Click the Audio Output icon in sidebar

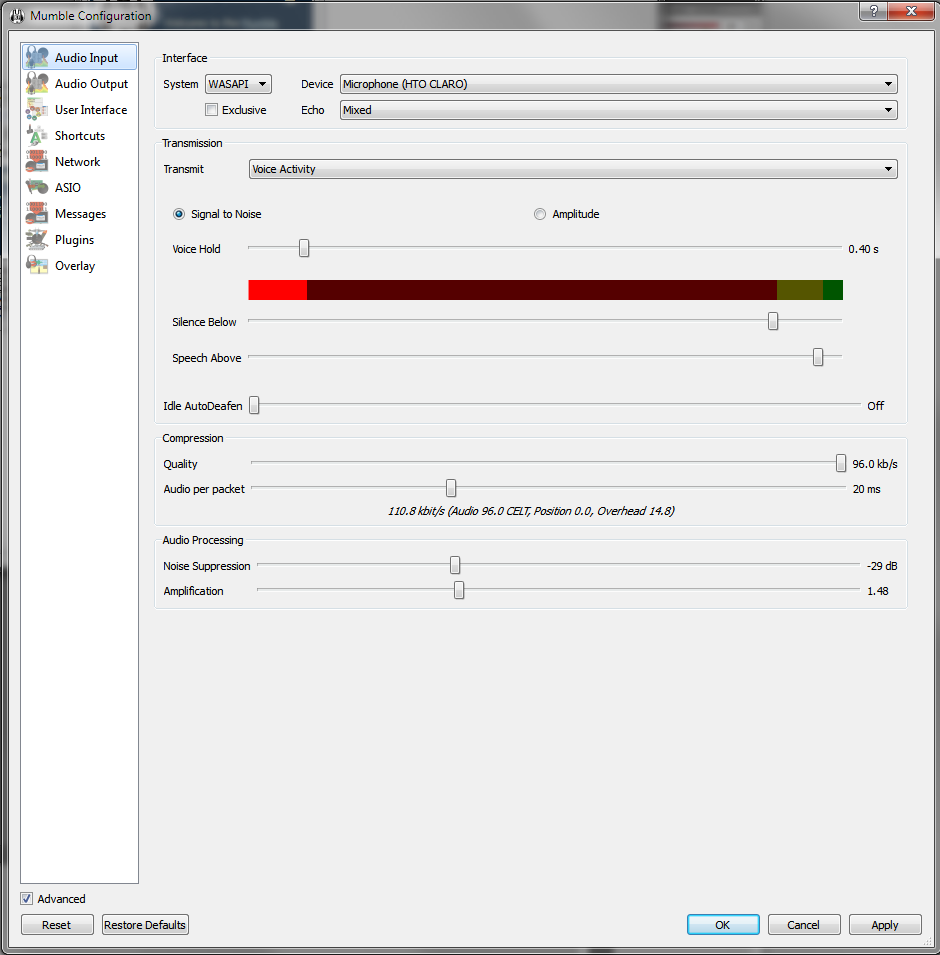(x=37, y=83)
